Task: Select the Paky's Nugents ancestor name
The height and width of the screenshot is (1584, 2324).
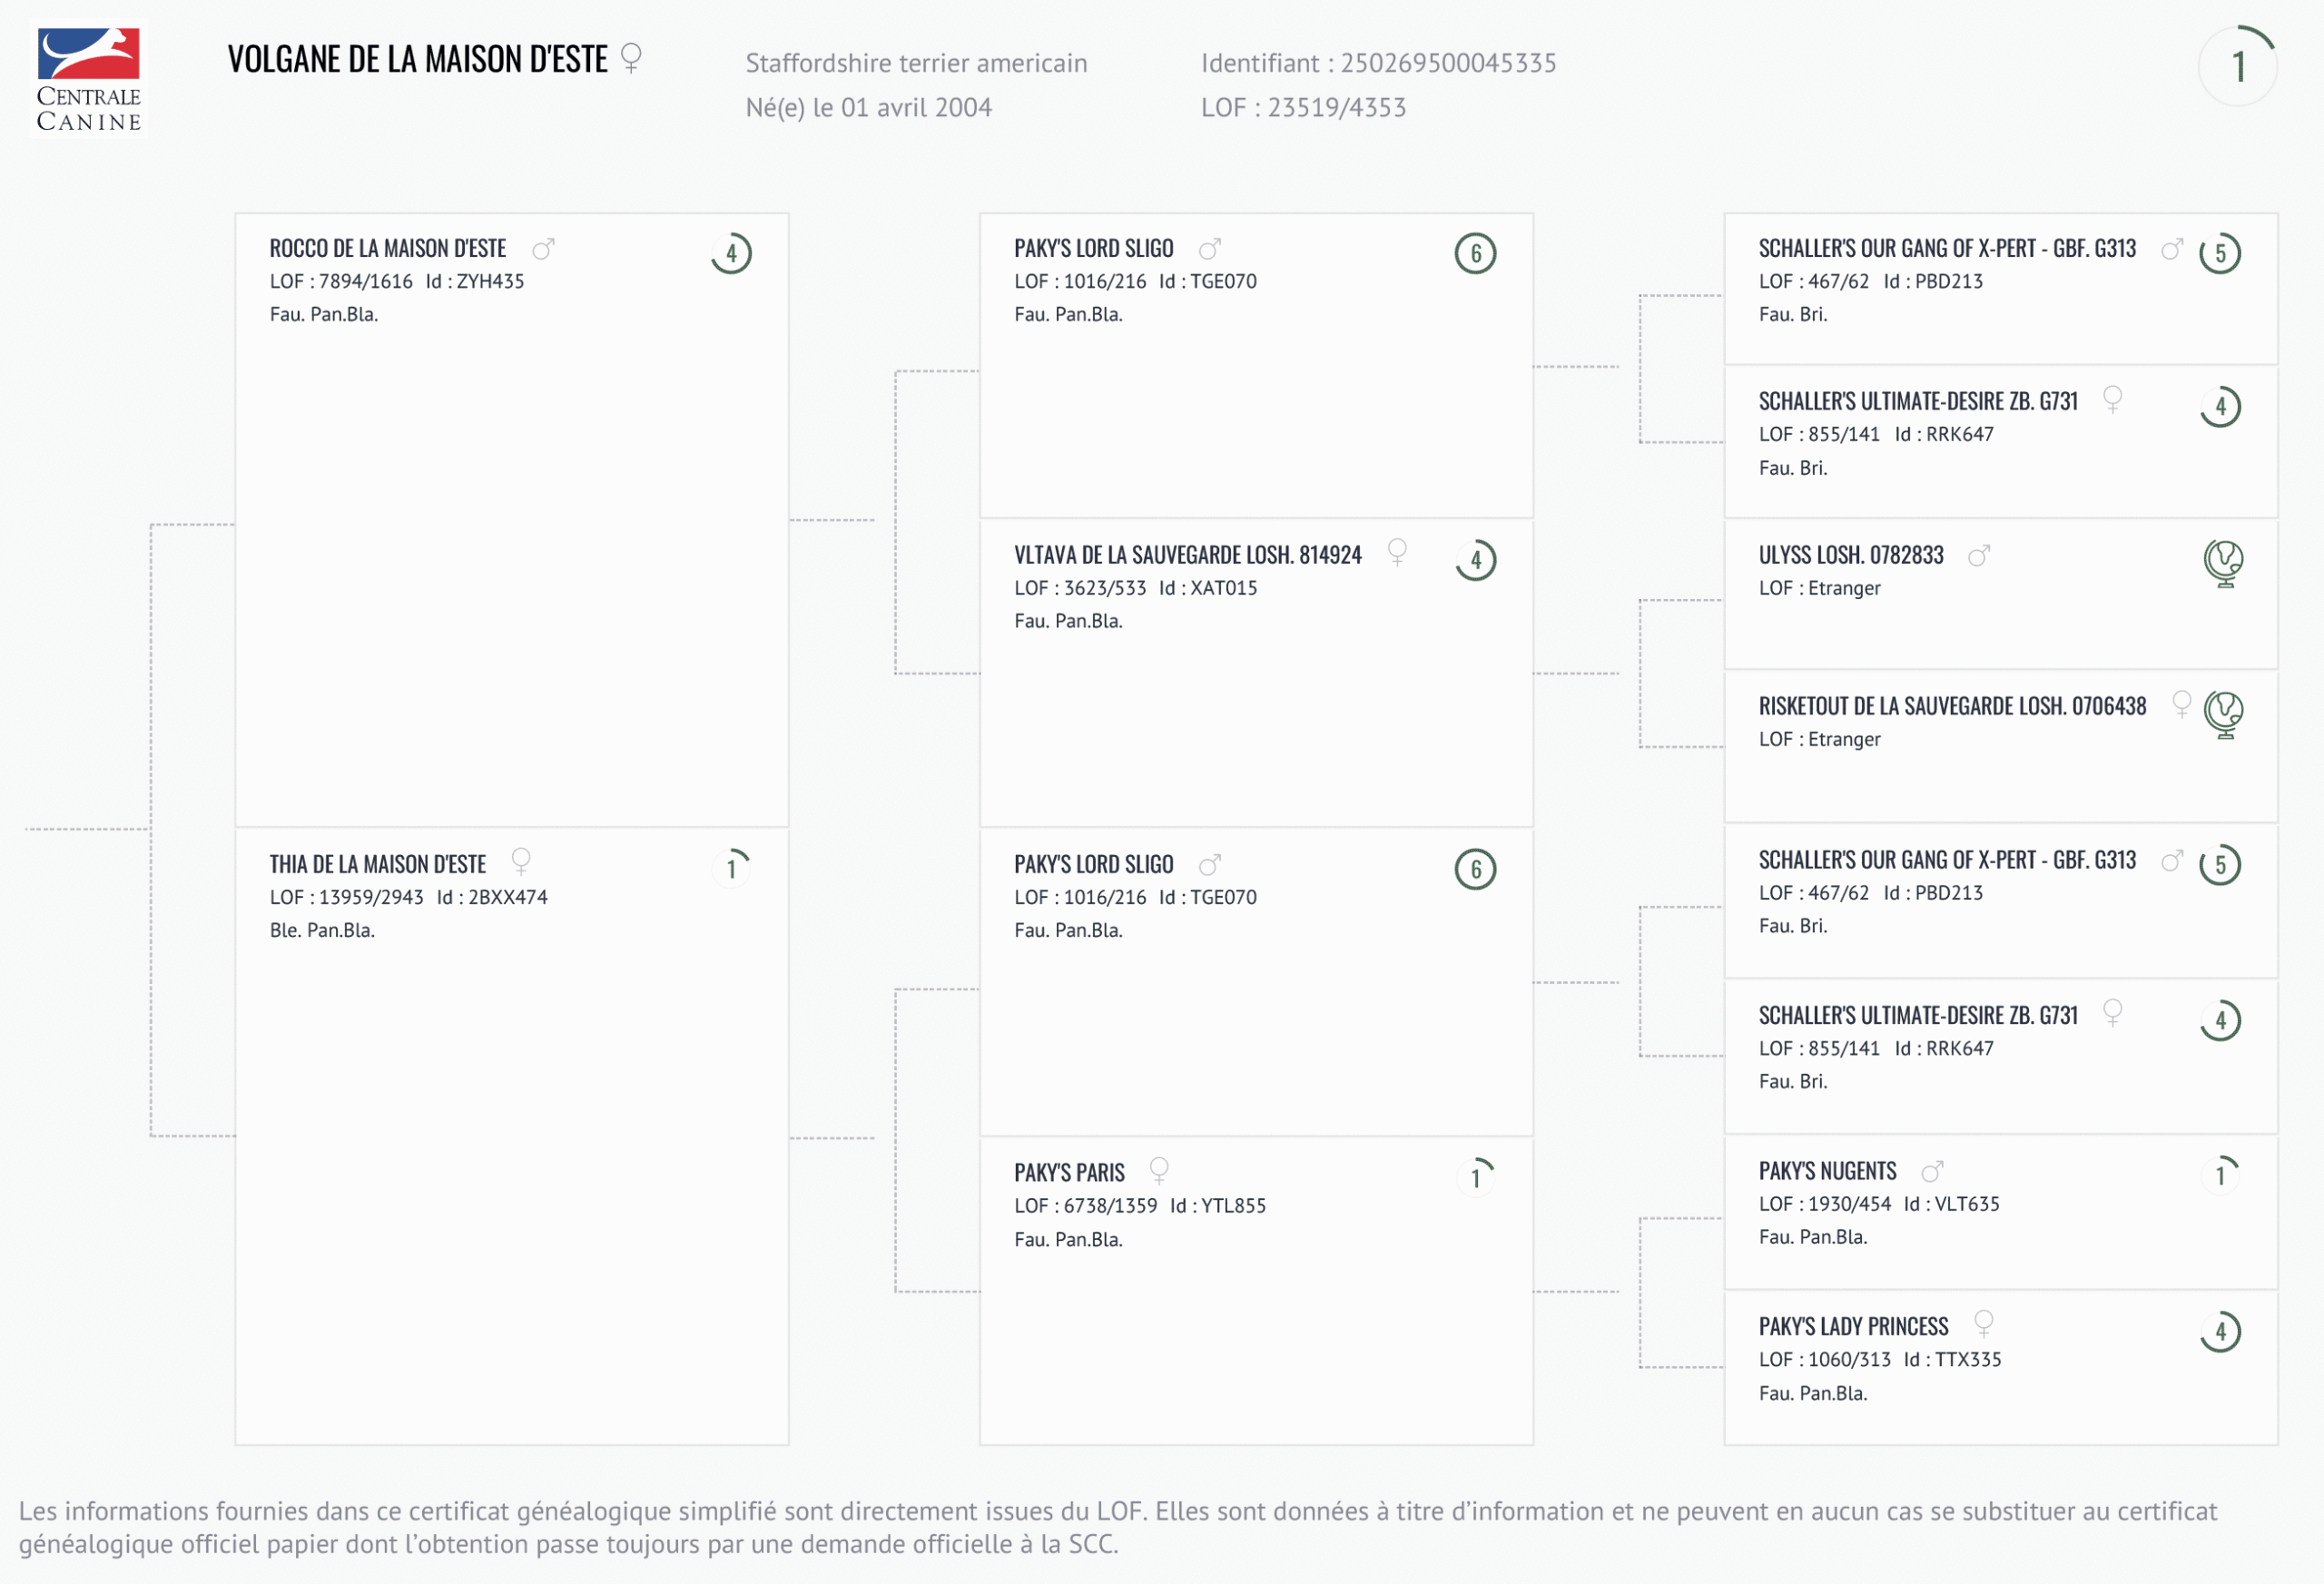Action: pyautogui.click(x=1827, y=1171)
